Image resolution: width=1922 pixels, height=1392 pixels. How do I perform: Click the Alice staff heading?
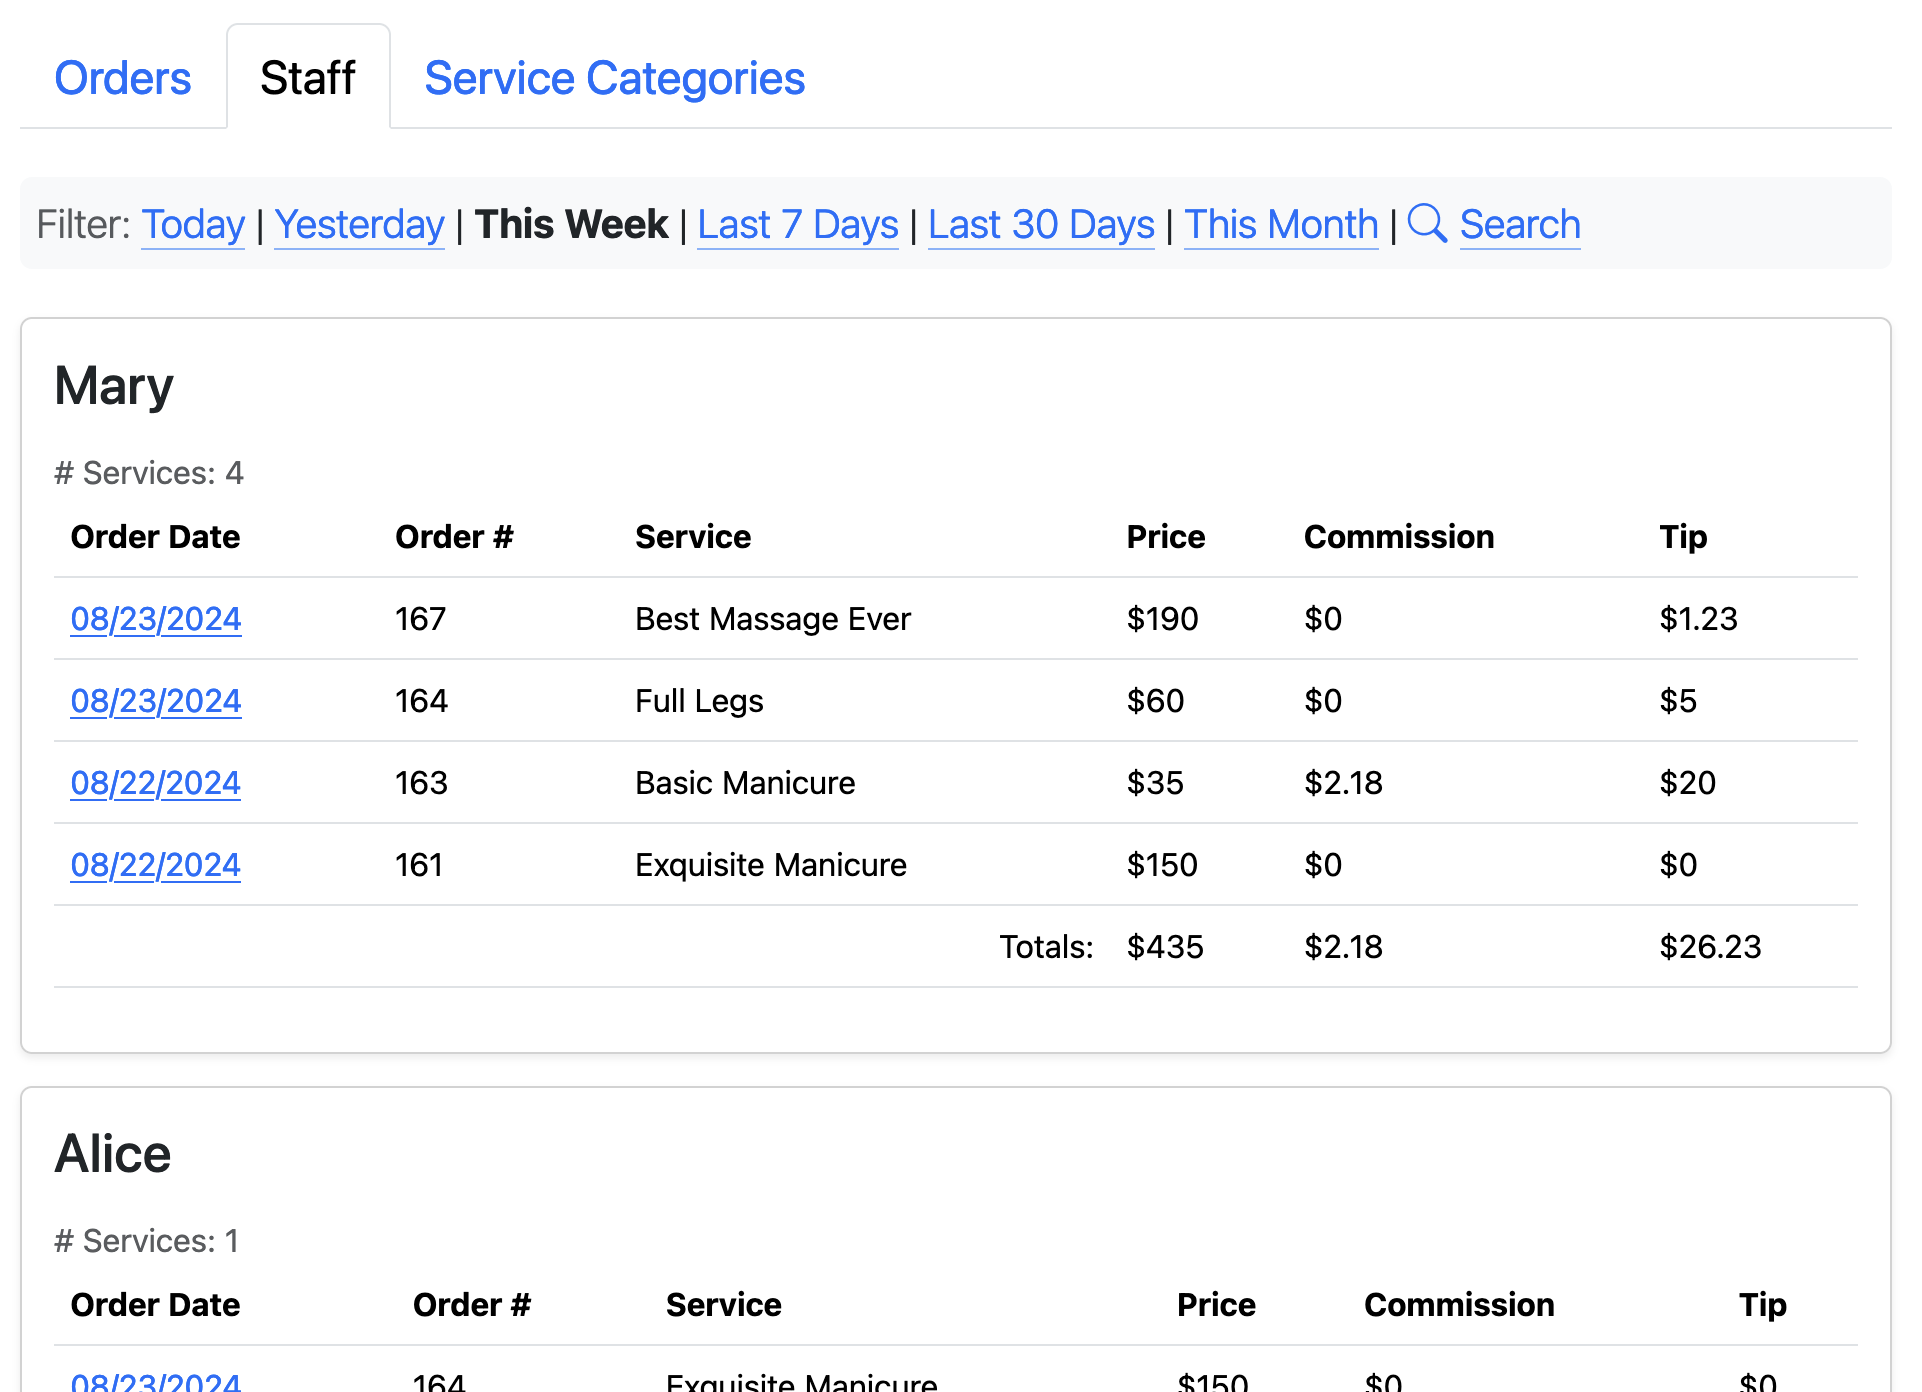(113, 1154)
